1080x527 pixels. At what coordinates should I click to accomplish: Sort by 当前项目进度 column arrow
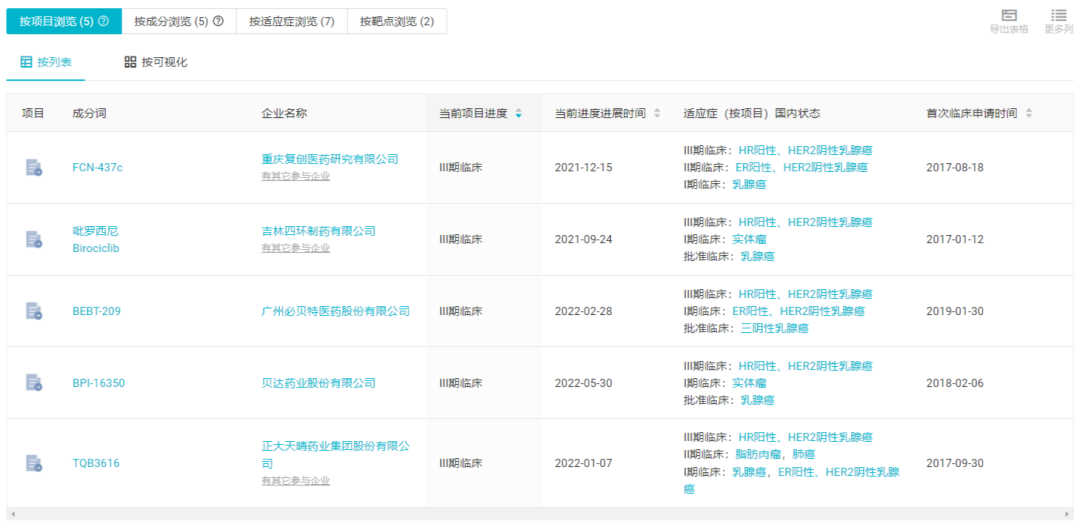pyautogui.click(x=518, y=114)
